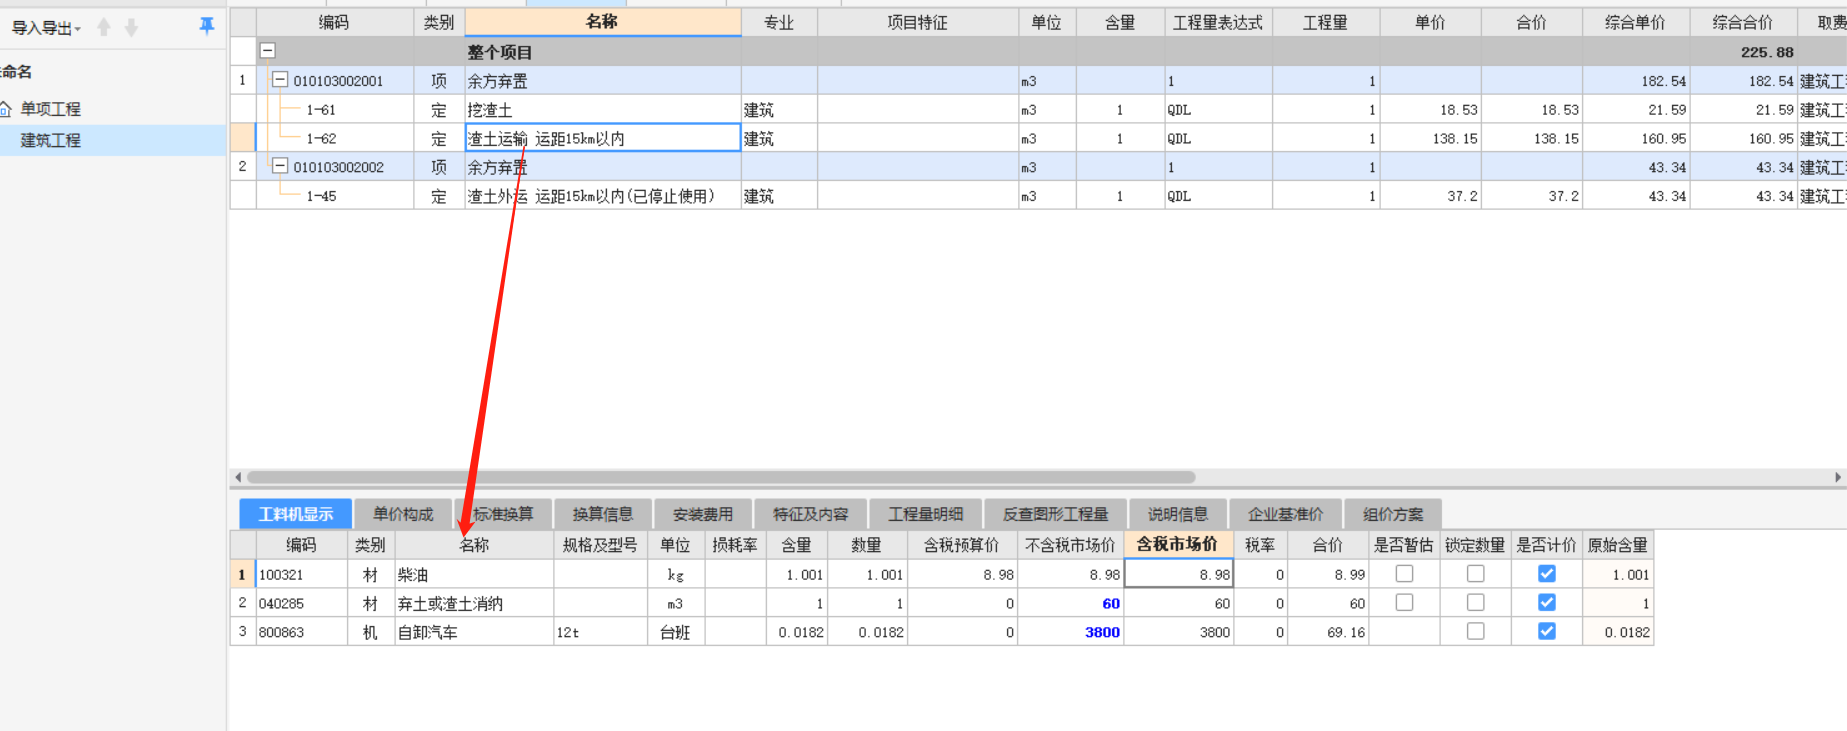Click the move-down arrow icon beside 导入导出
Image resolution: width=1847 pixels, height=731 pixels.
(x=131, y=27)
